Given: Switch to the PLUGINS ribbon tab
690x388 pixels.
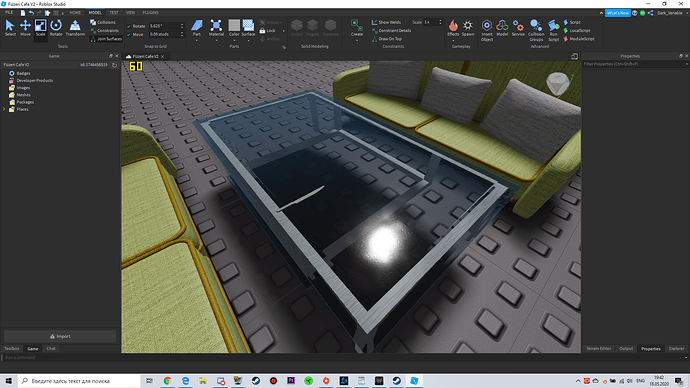Looking at the screenshot, I should click(x=150, y=13).
